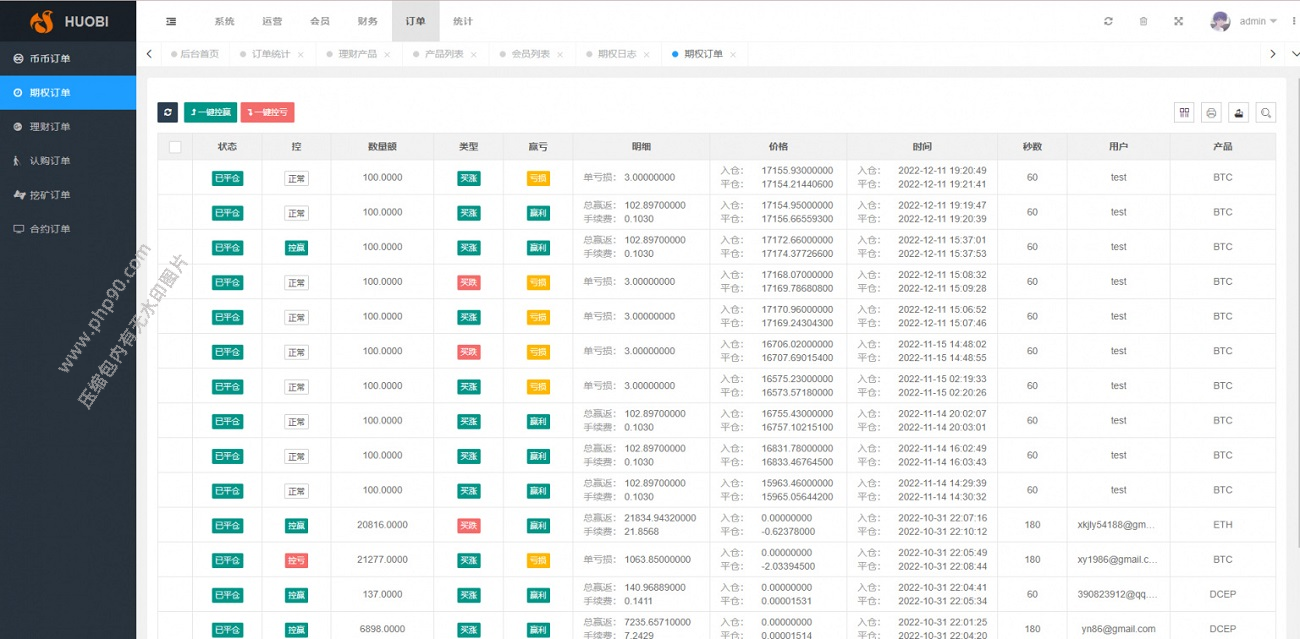This screenshot has width=1300, height=639.
Task: Open search with the magnifier icon
Action: pos(1265,113)
